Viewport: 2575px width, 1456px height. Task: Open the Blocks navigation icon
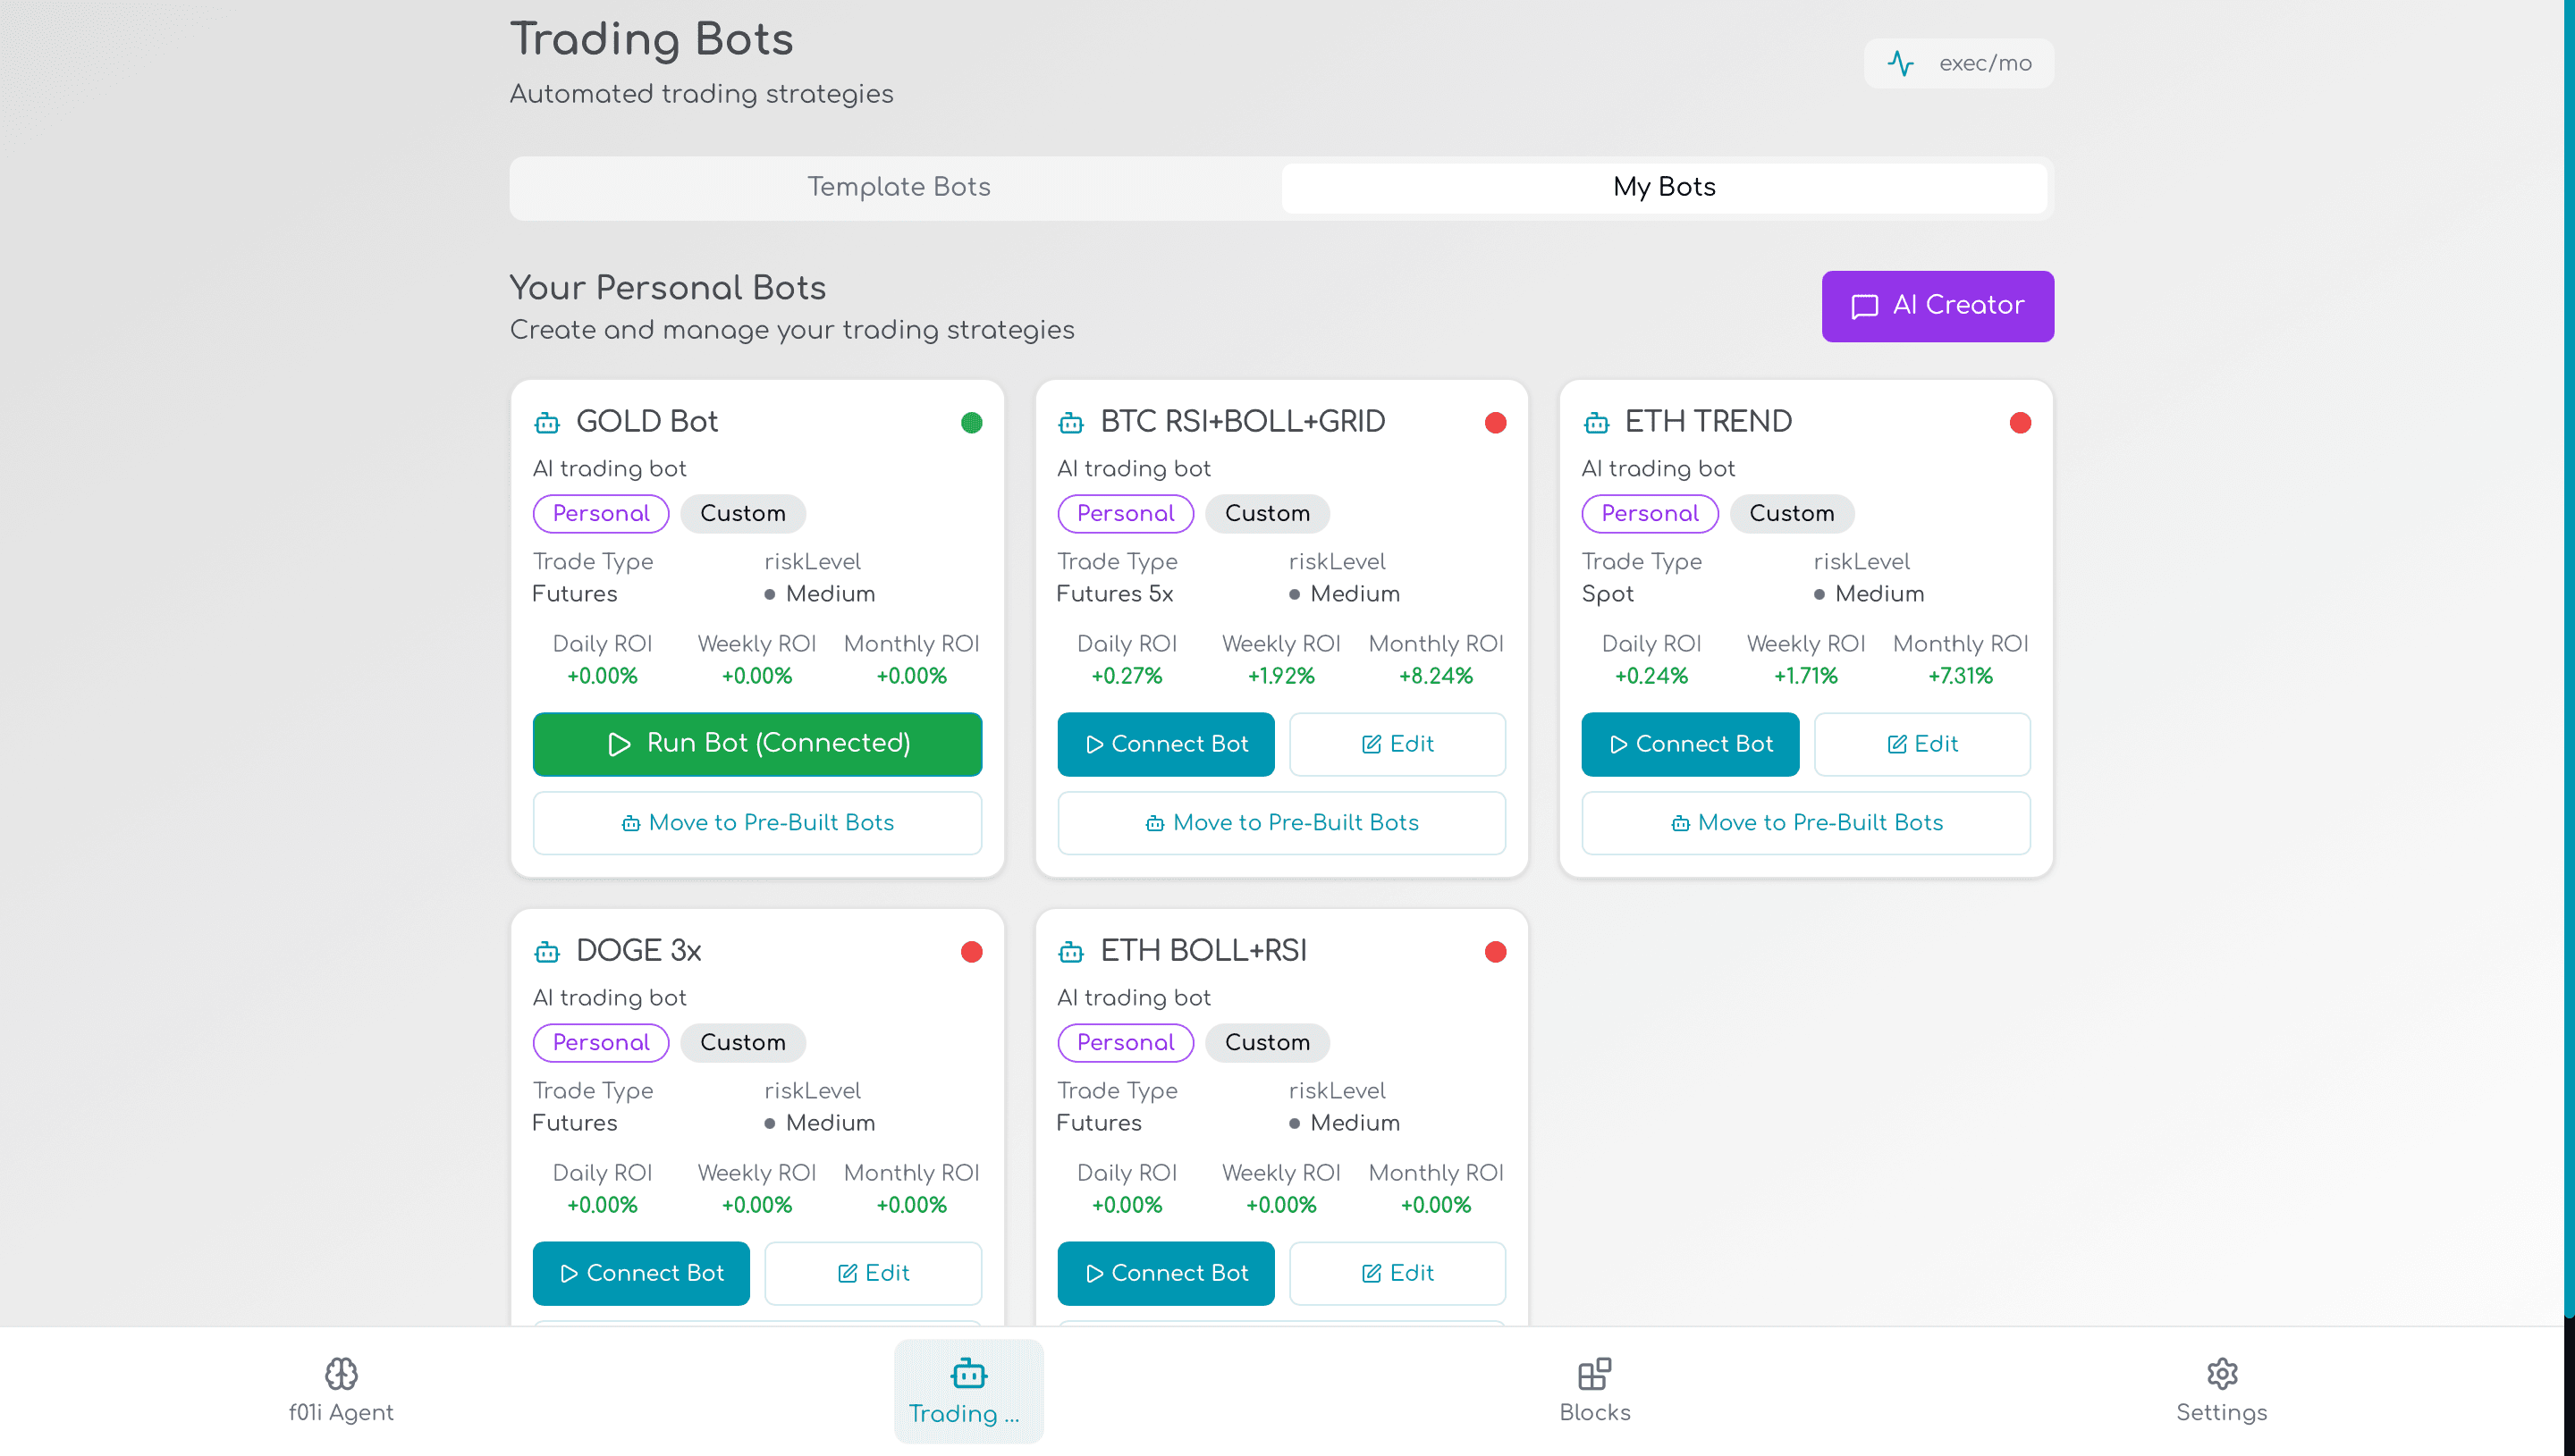[1594, 1373]
